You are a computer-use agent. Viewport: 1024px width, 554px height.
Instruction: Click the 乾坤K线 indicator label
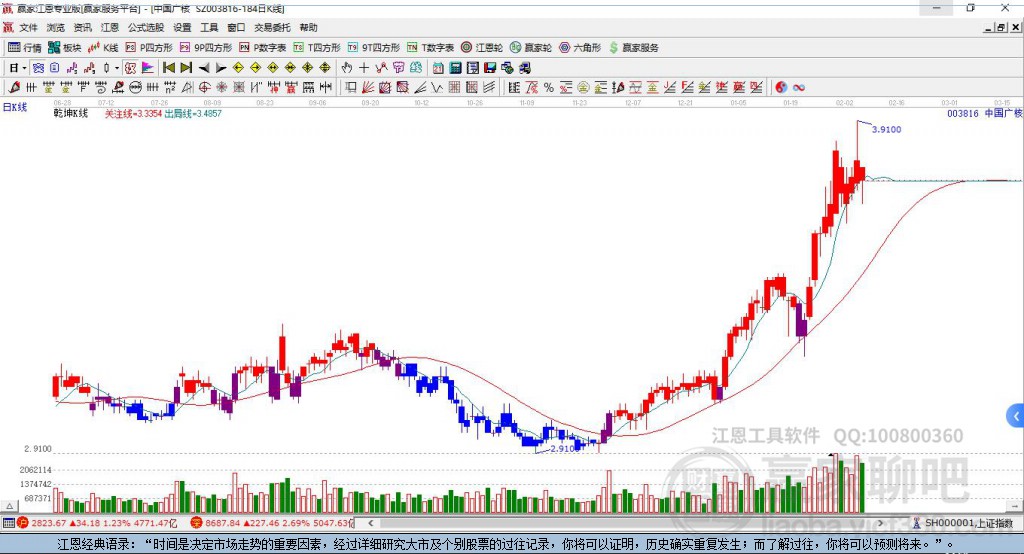[71, 113]
